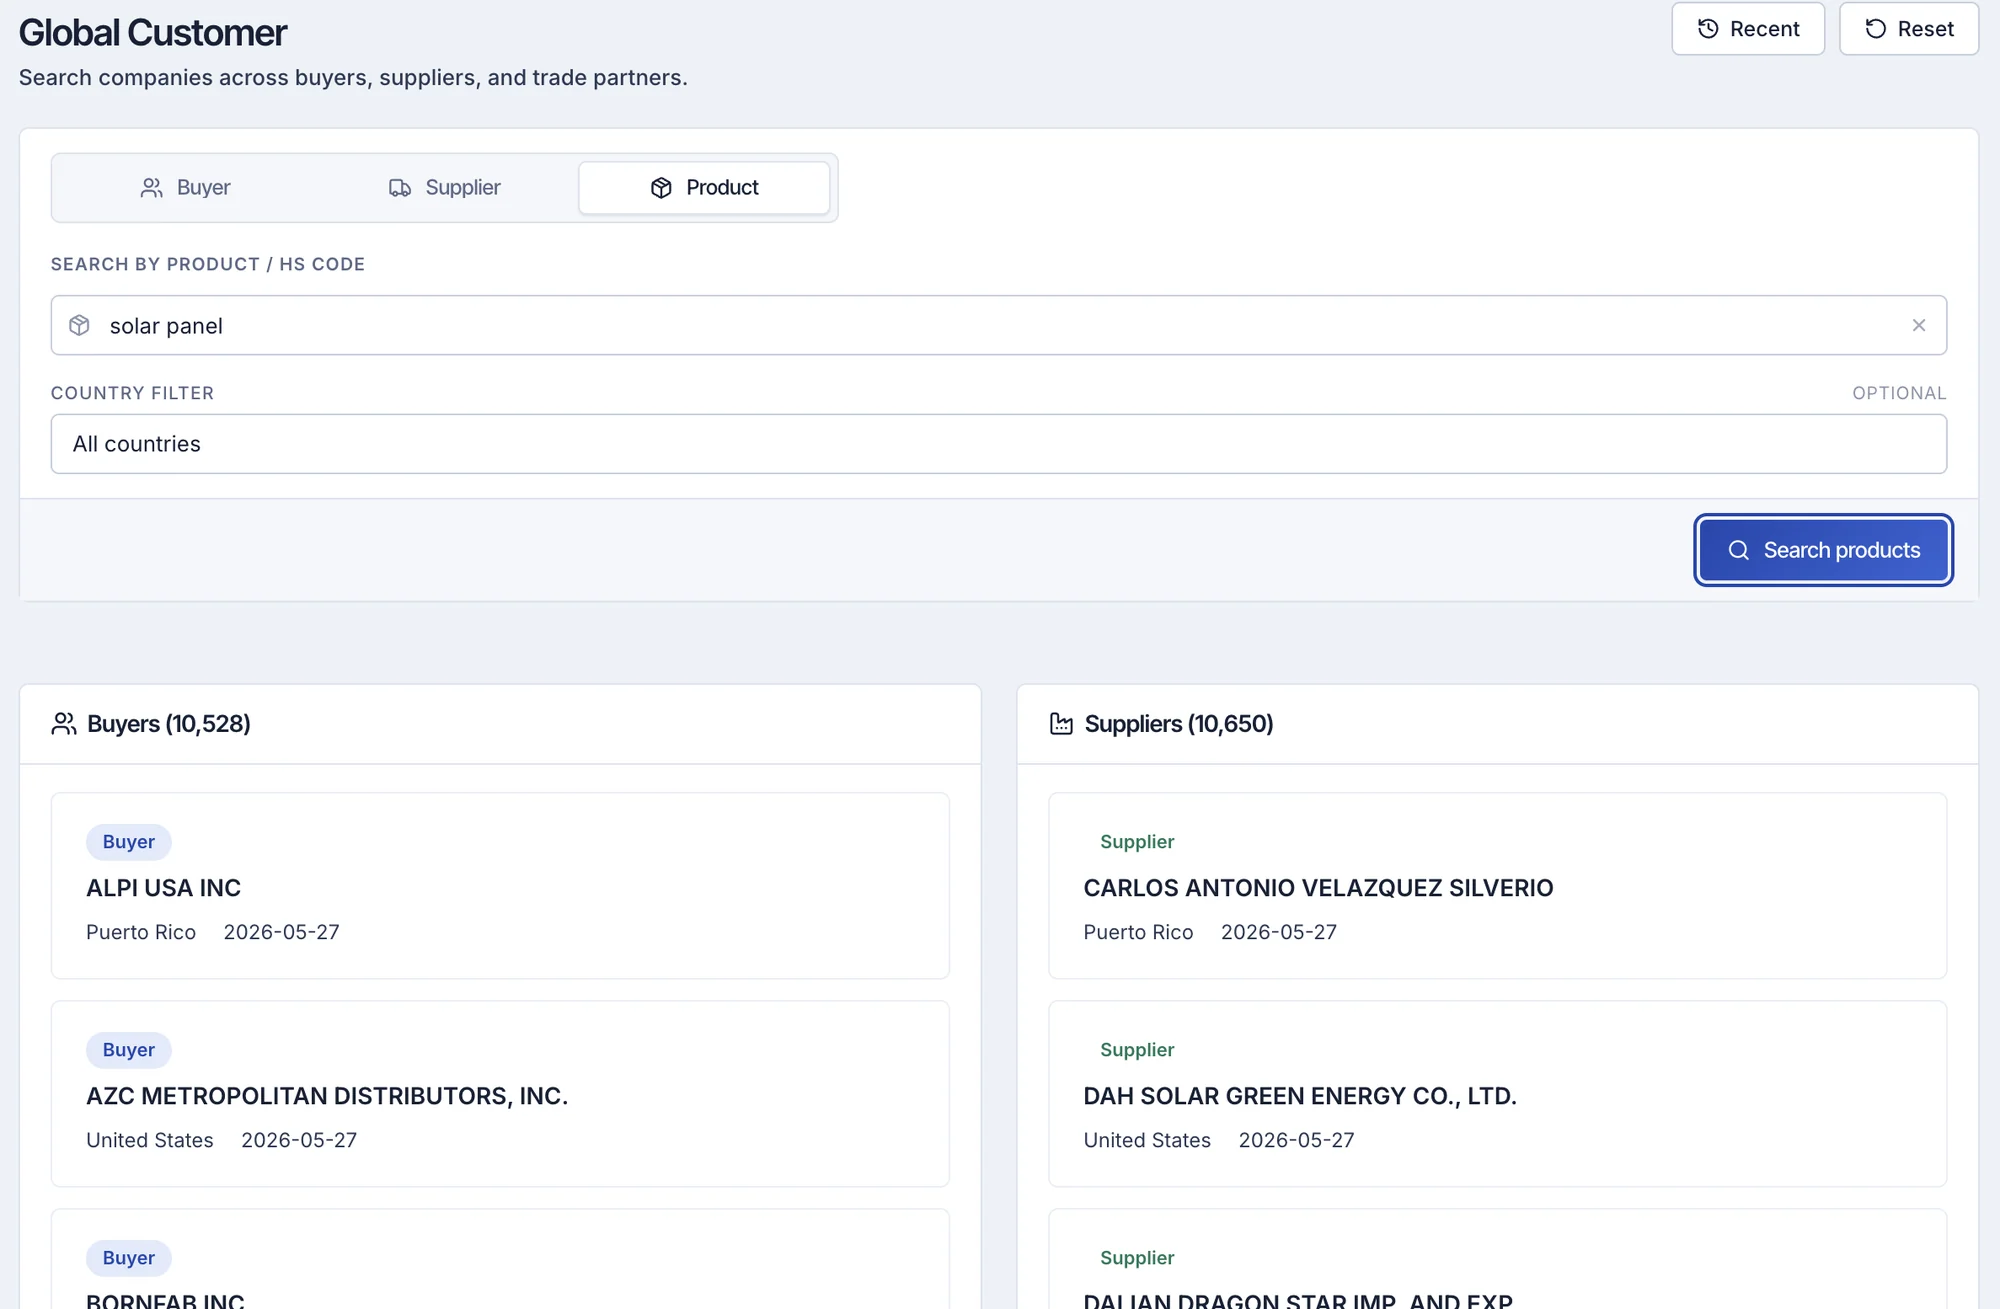Click Puerto Rico under CARLOS ANTONIO VELAZQUEZ SILVERIO
2000x1309 pixels.
point(1138,932)
